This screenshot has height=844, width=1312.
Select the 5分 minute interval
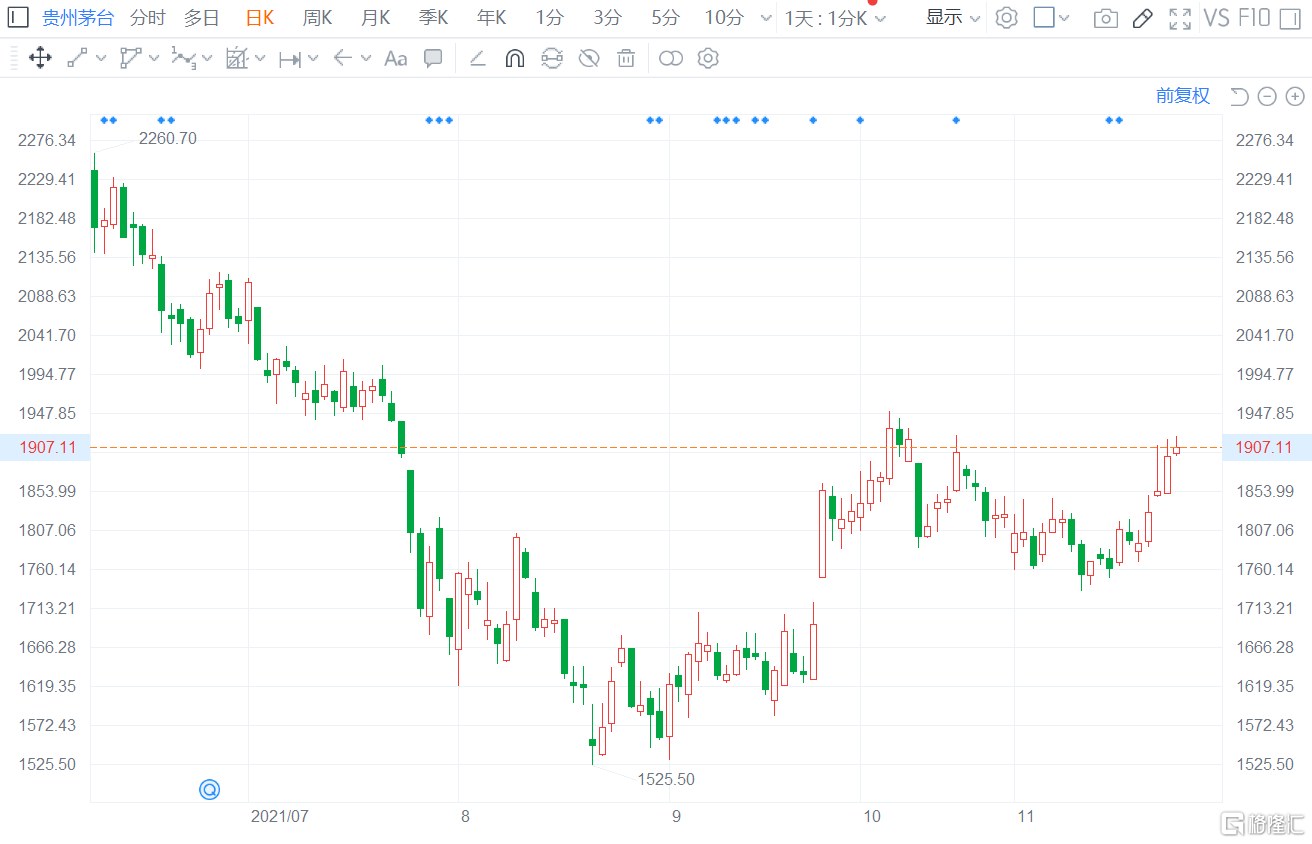pyautogui.click(x=665, y=17)
